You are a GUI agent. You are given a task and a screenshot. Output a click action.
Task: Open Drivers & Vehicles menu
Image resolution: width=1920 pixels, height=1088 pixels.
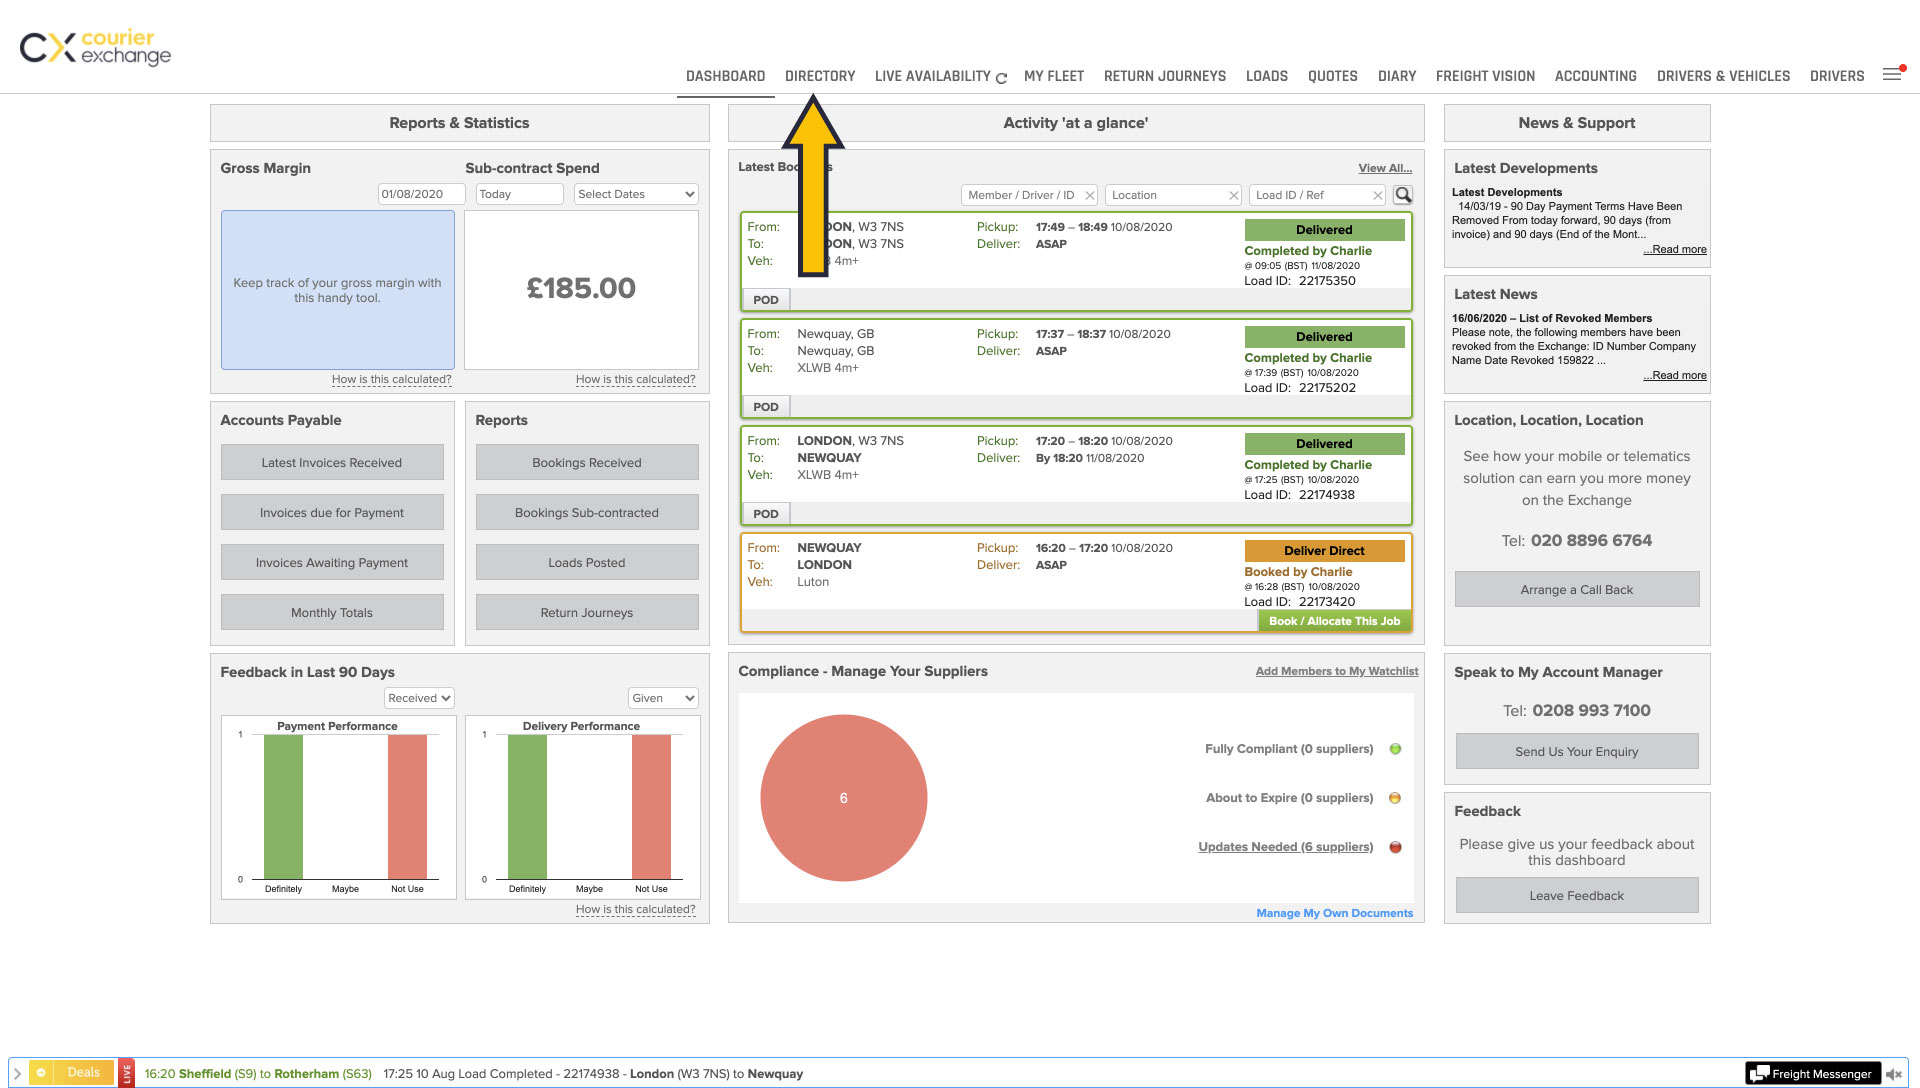(x=1723, y=76)
